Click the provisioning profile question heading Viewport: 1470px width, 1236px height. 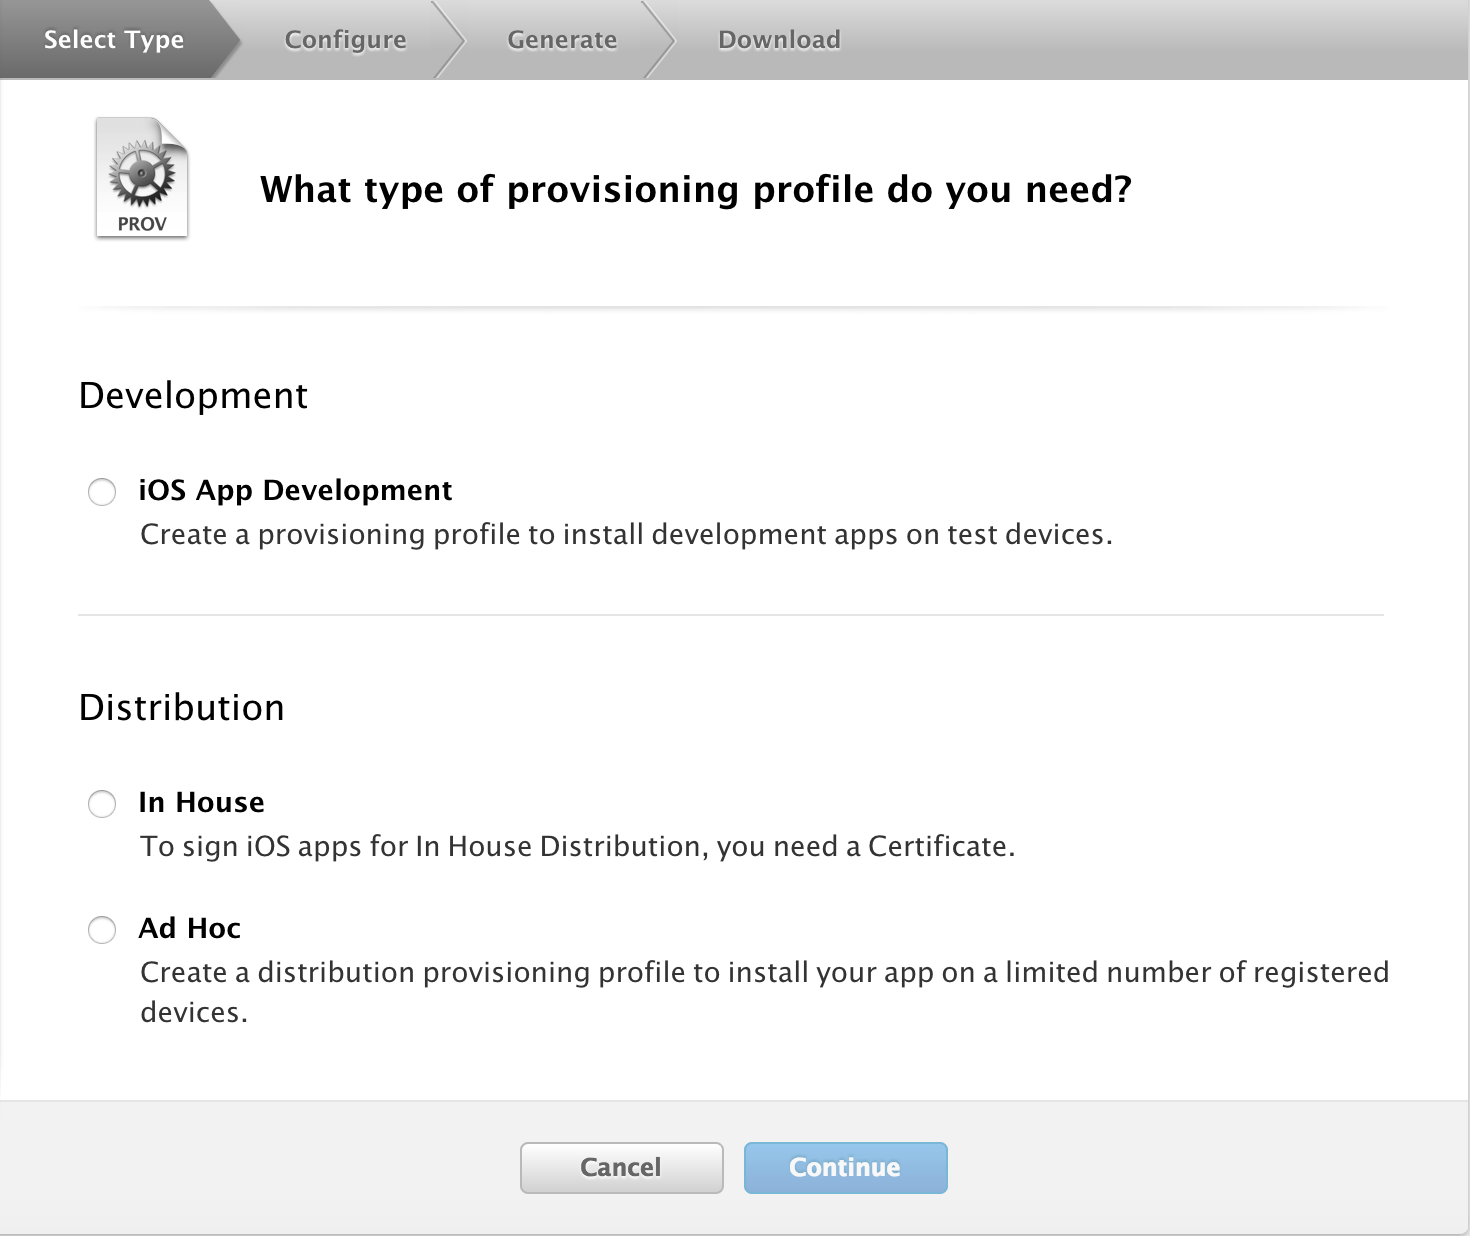tap(696, 189)
